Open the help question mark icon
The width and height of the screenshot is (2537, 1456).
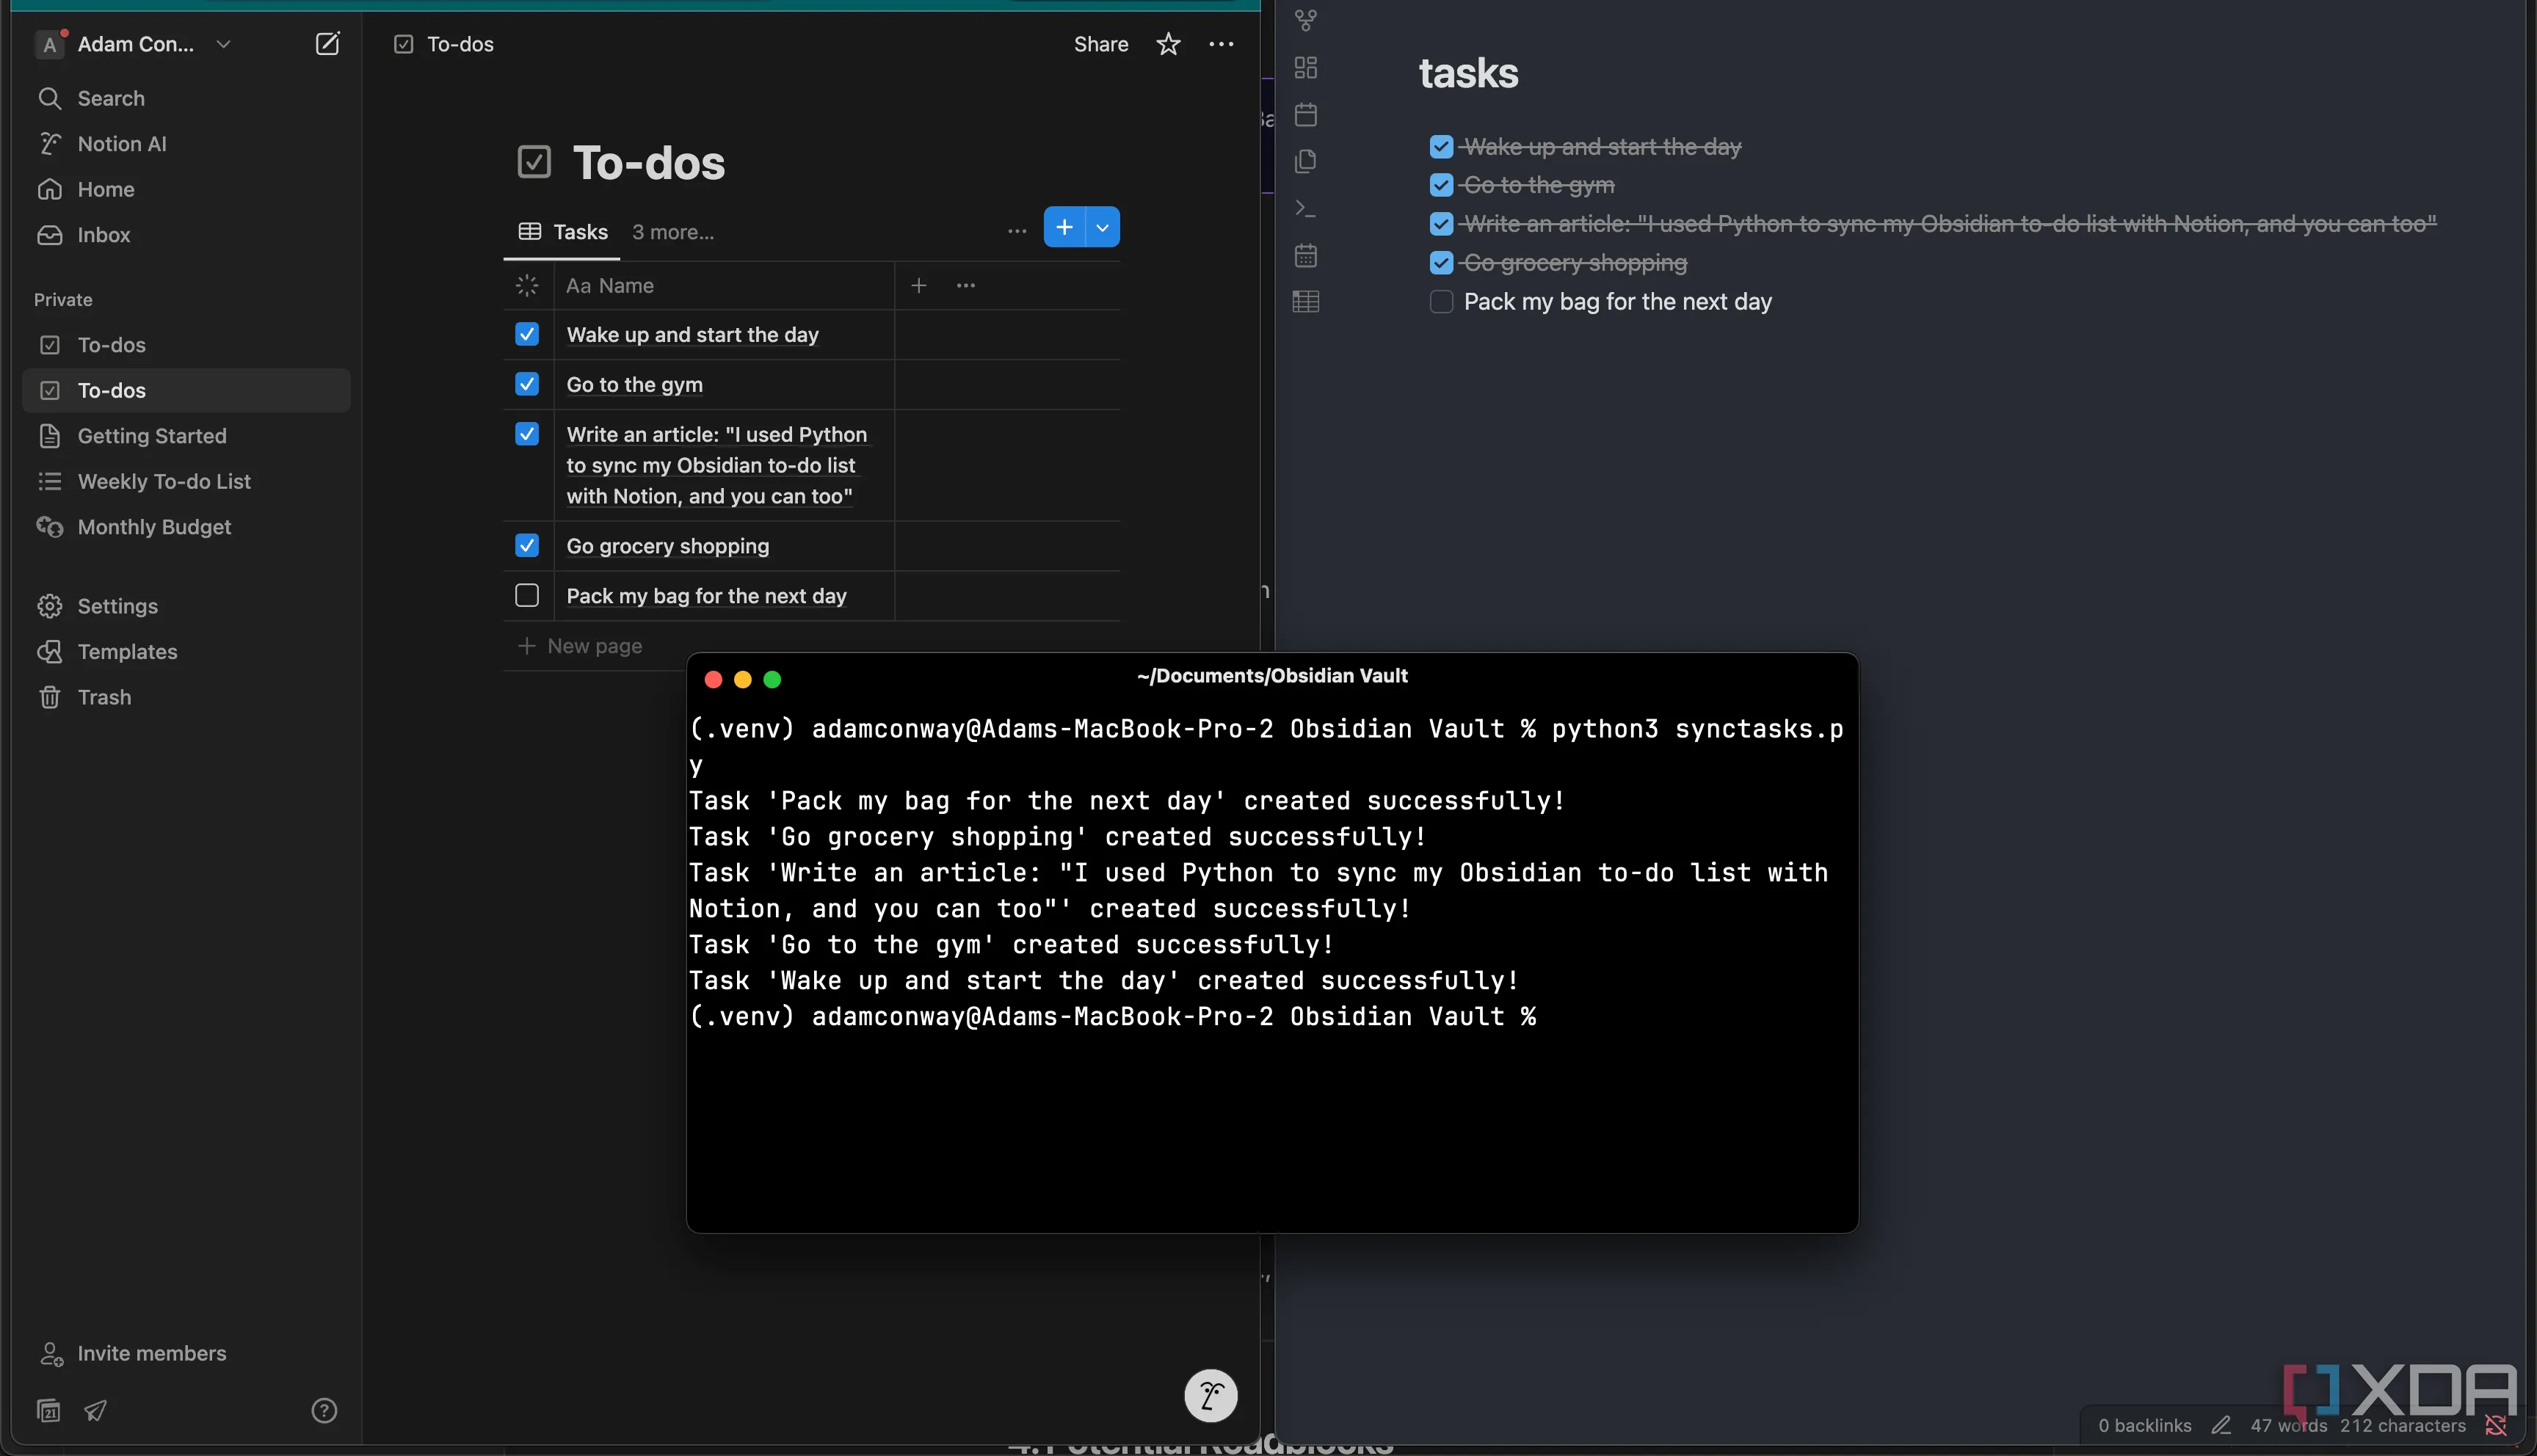324,1410
